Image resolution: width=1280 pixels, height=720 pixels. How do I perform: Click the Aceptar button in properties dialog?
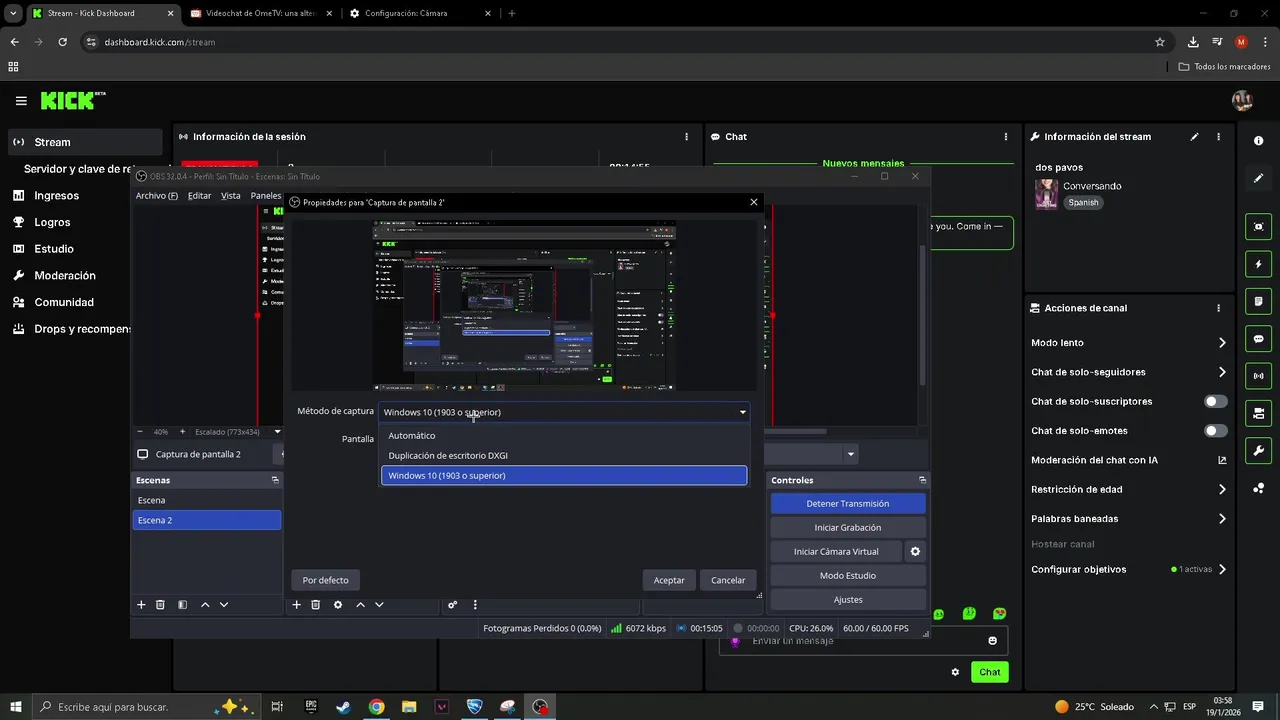[x=669, y=580]
